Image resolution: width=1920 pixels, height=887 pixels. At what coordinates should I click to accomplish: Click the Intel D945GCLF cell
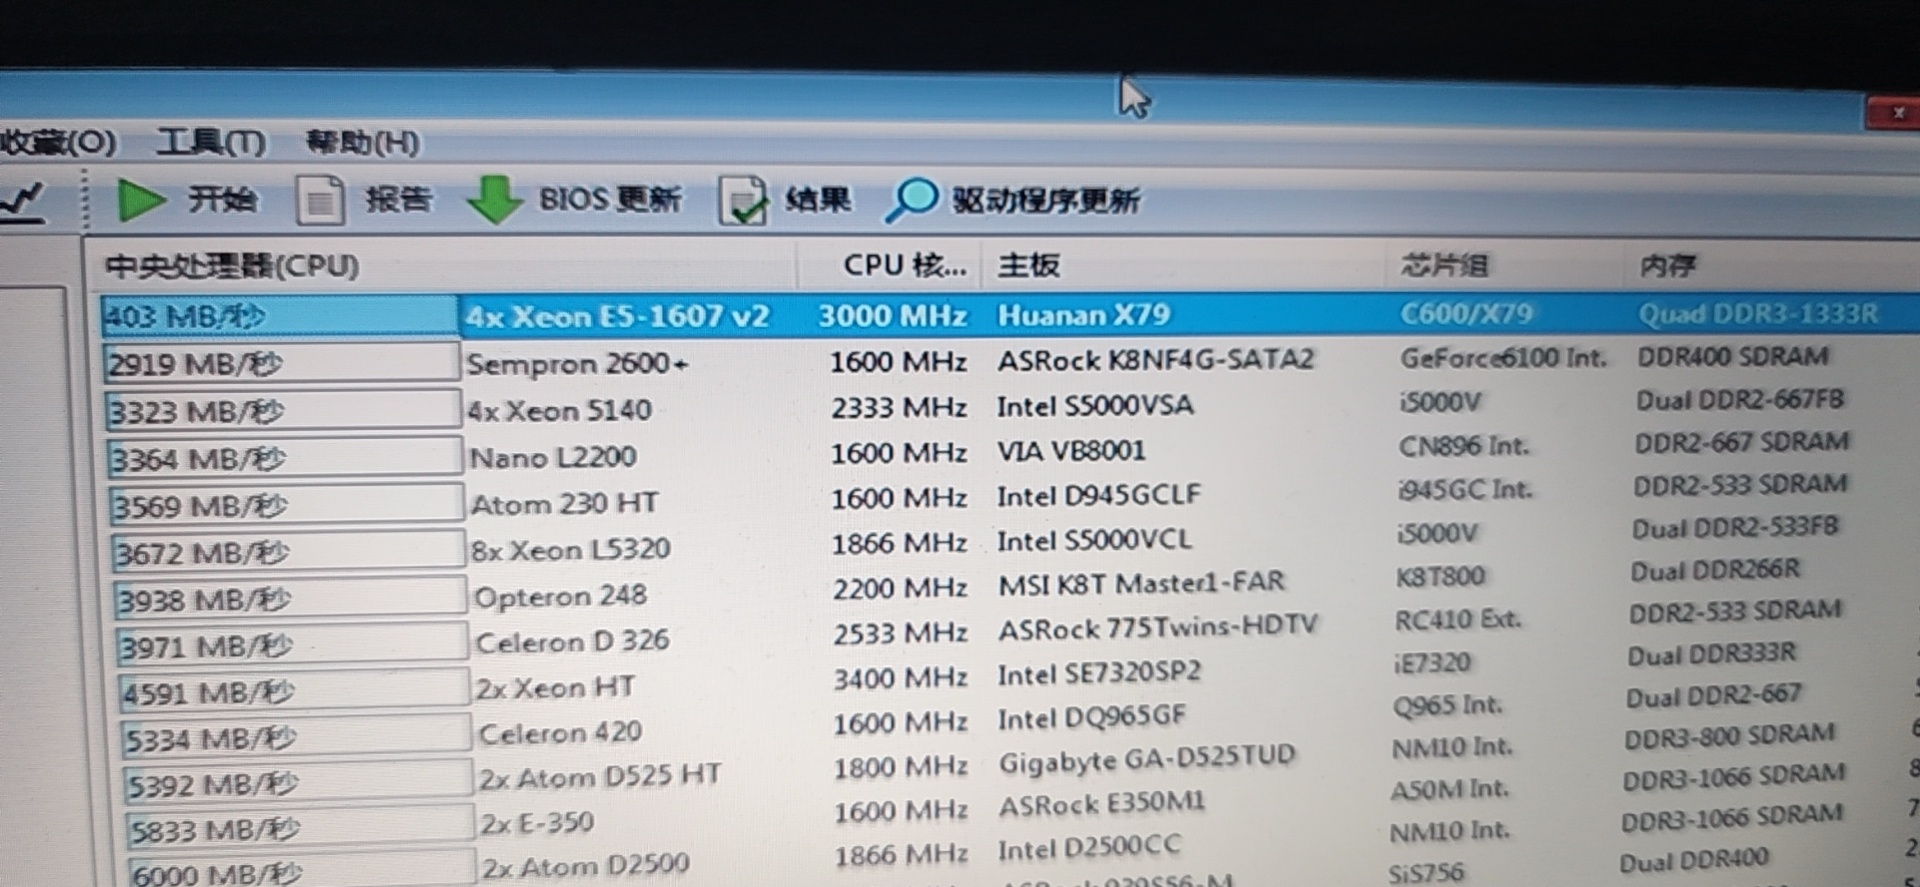pos(1099,496)
